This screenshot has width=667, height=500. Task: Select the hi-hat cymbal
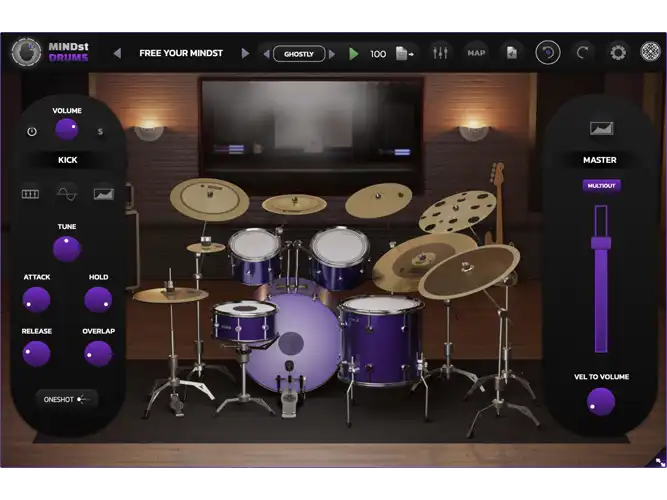[x=170, y=295]
